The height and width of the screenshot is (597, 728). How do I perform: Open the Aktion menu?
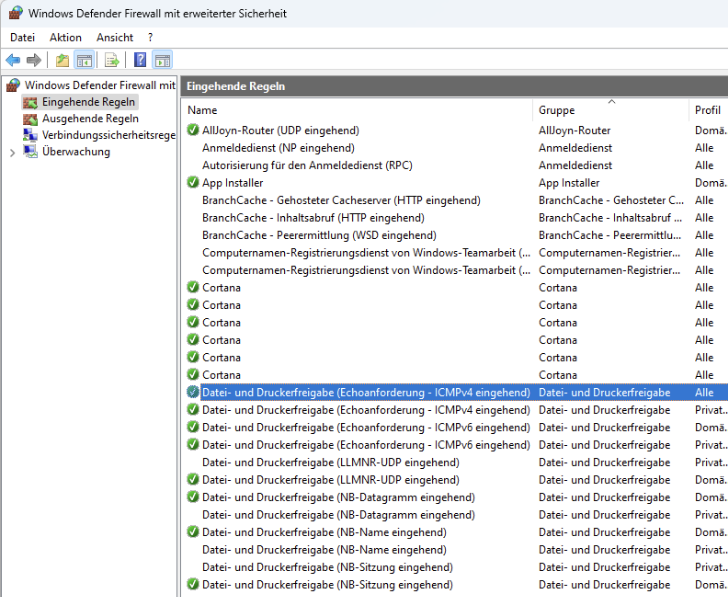click(x=65, y=38)
